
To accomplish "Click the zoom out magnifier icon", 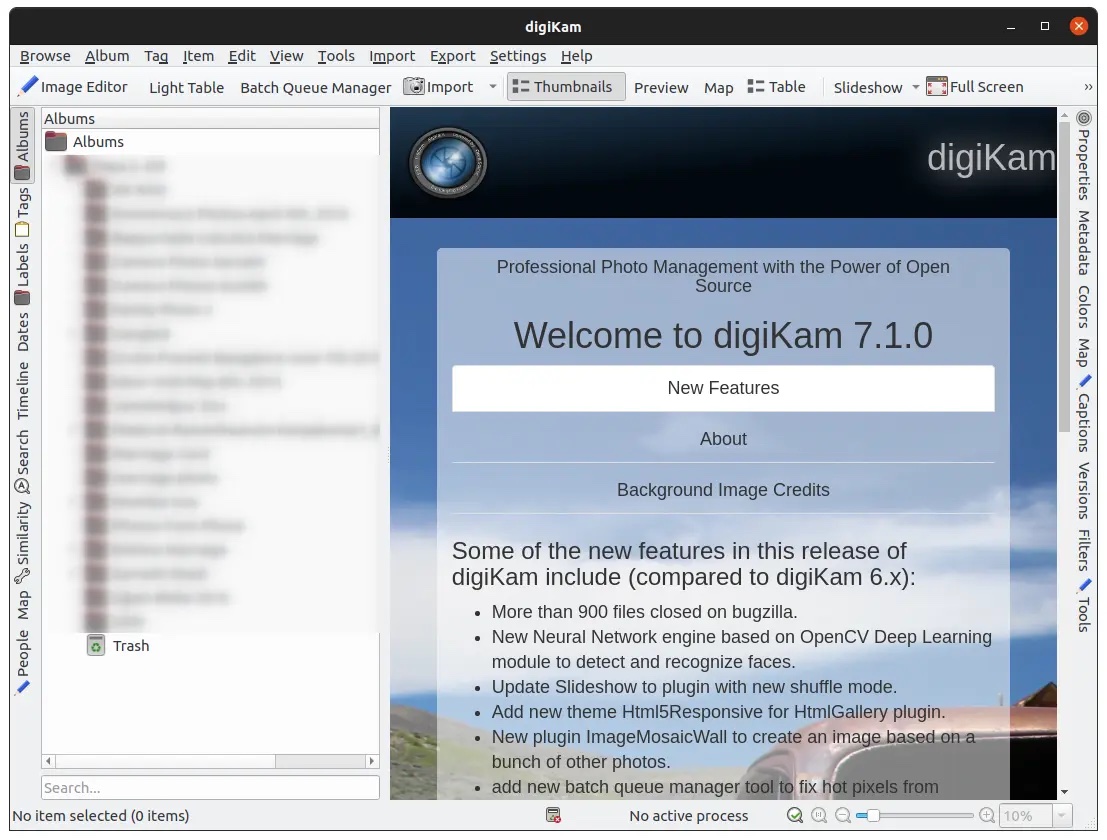I will [x=843, y=816].
